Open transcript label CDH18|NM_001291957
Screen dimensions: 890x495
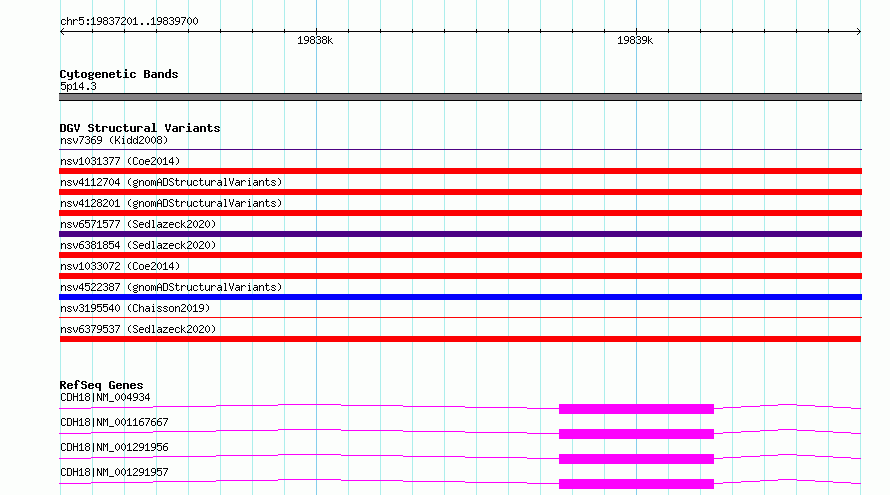coord(114,472)
